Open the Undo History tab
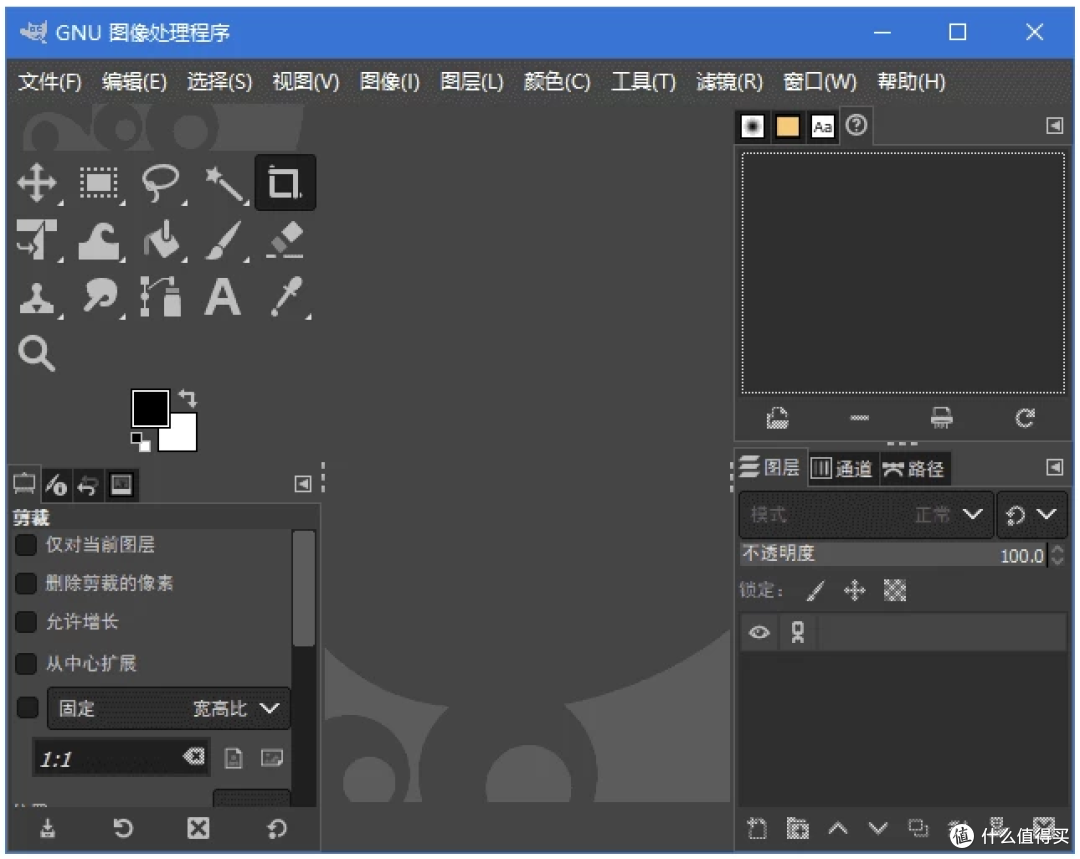 [87, 485]
